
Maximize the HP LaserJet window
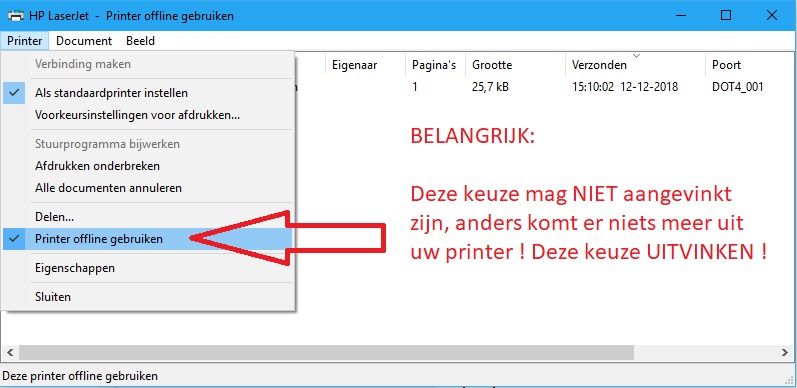tap(726, 15)
